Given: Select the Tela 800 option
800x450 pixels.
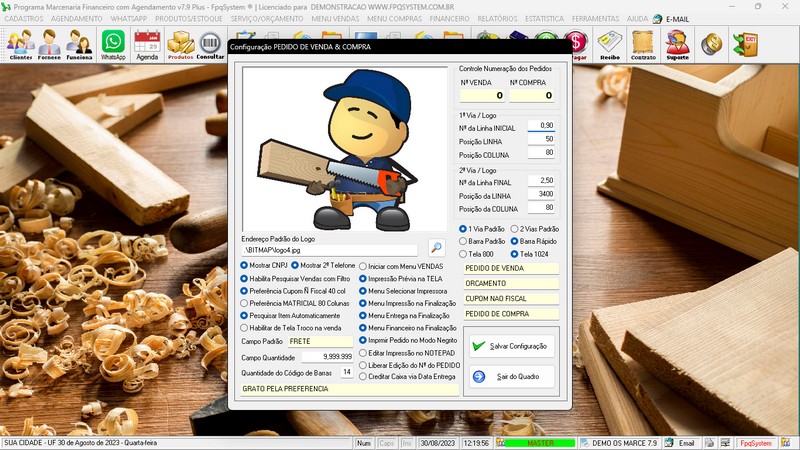Looking at the screenshot, I should (x=476, y=254).
